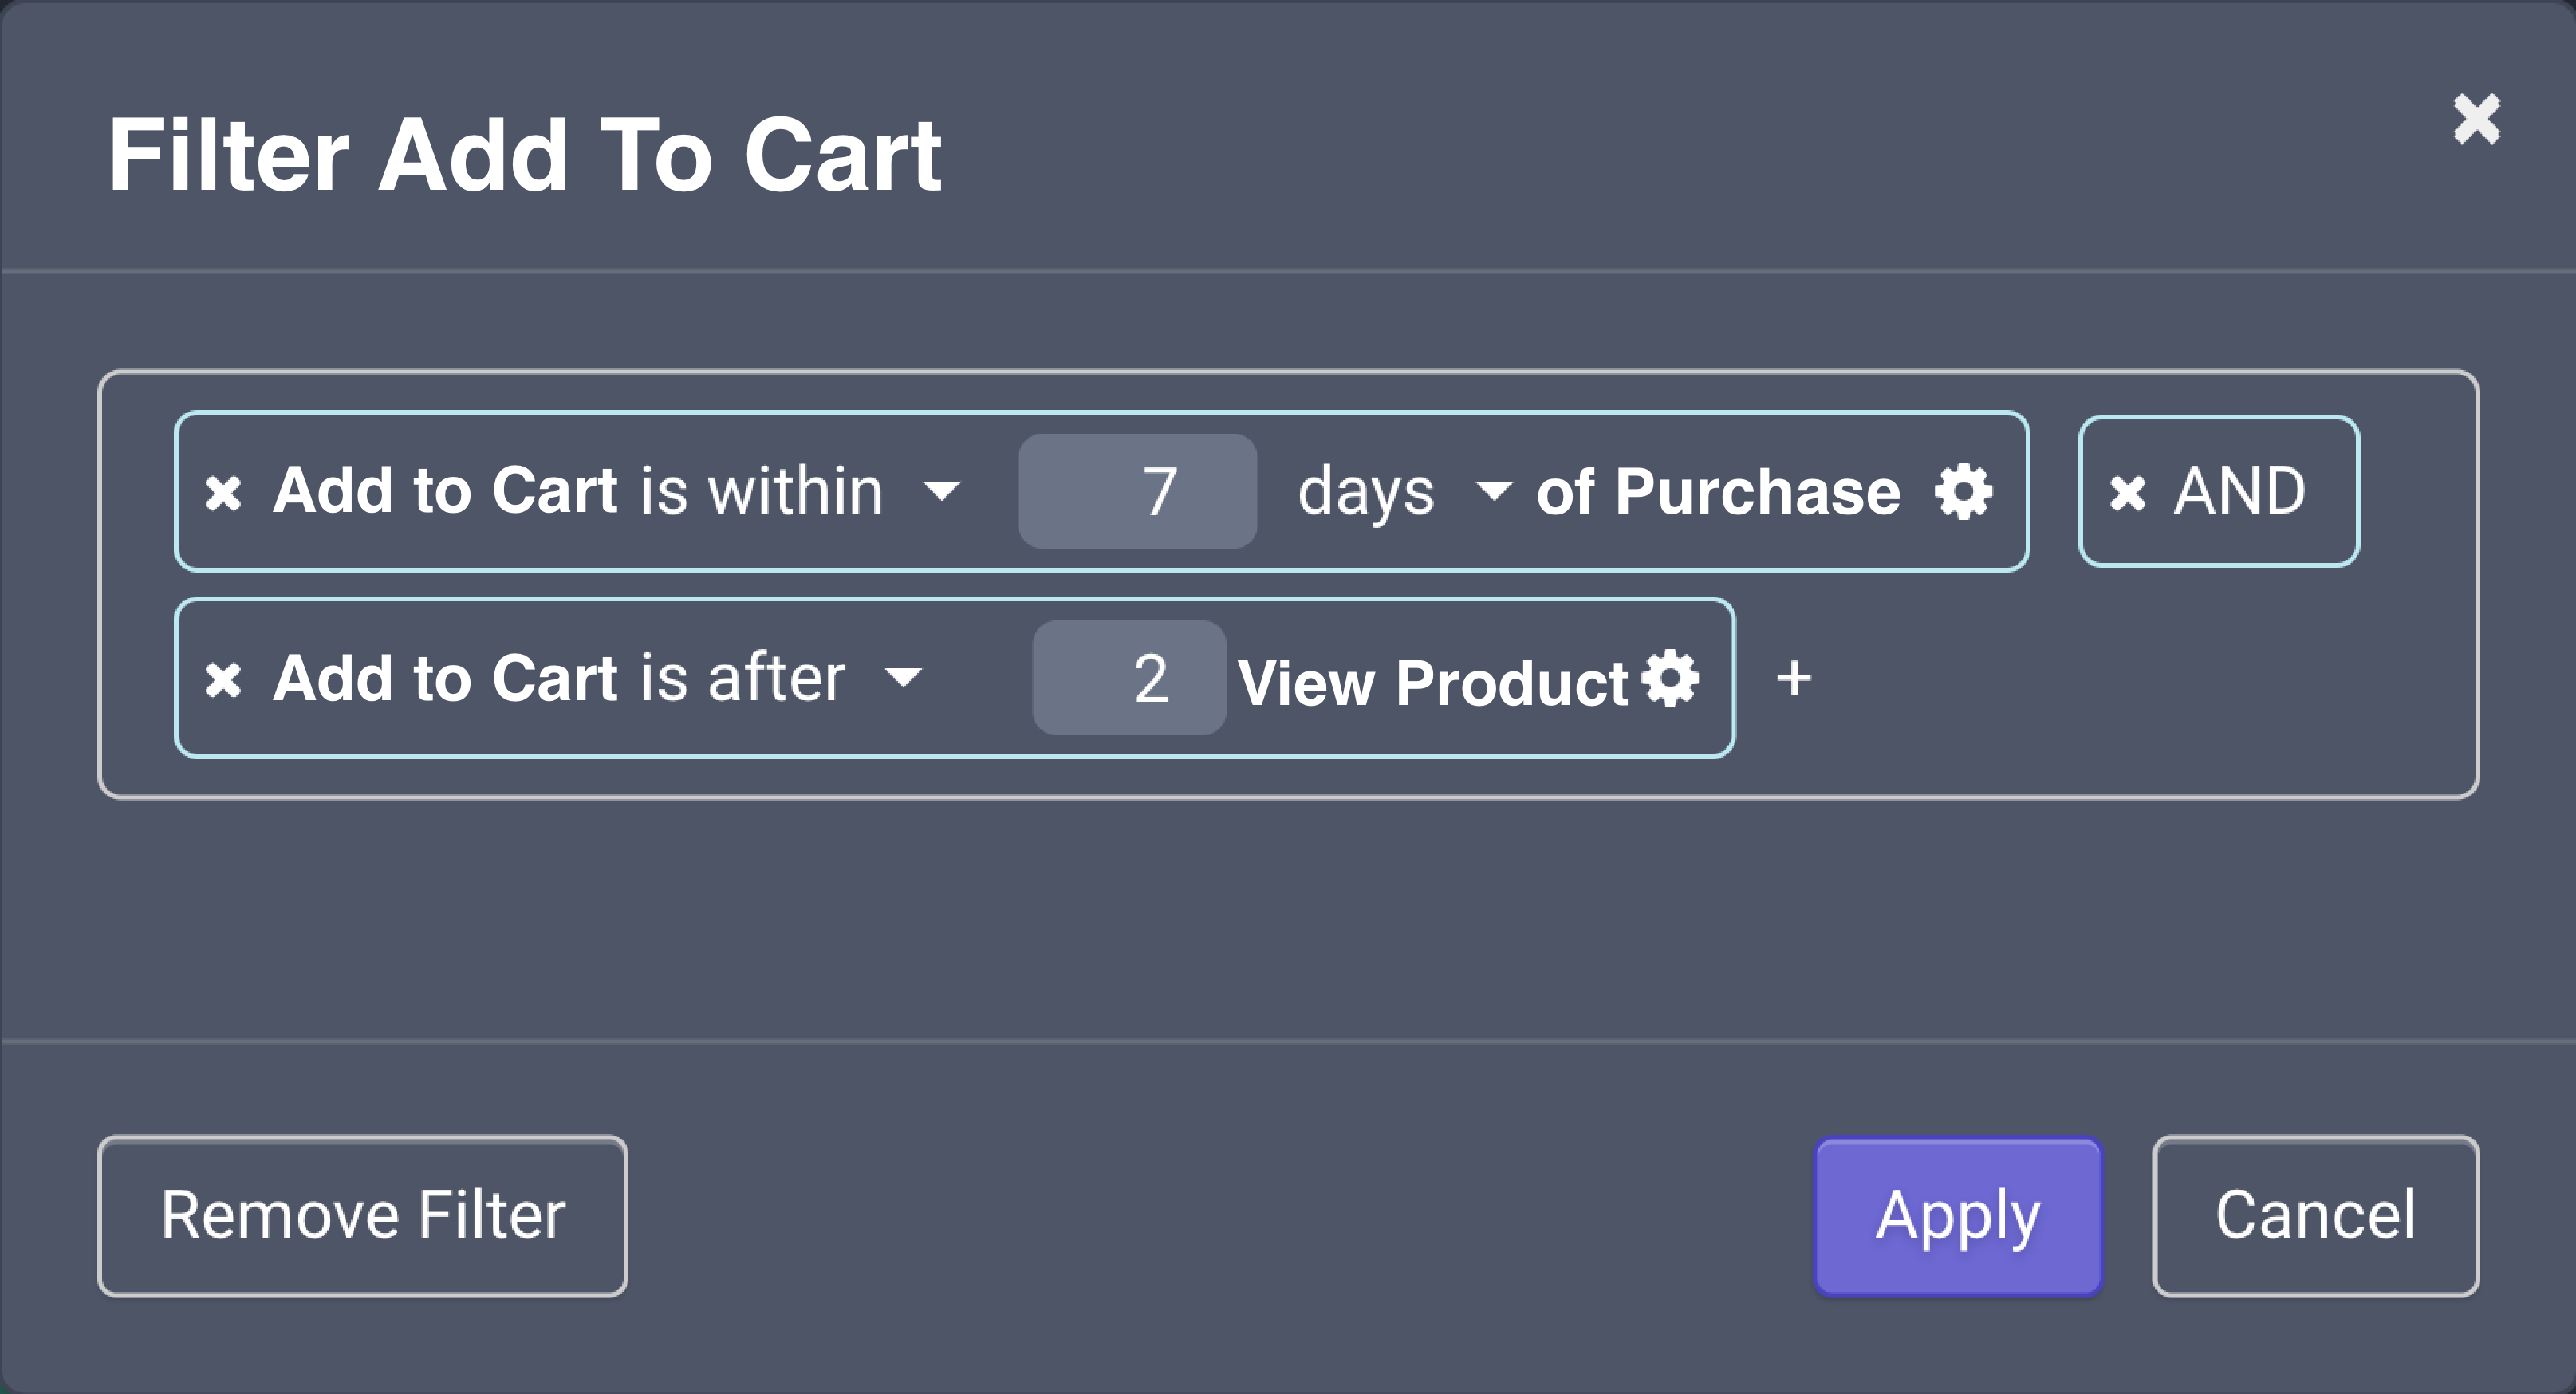The height and width of the screenshot is (1394, 2576).
Task: Open the 'is after' operator dropdown
Action: 903,678
